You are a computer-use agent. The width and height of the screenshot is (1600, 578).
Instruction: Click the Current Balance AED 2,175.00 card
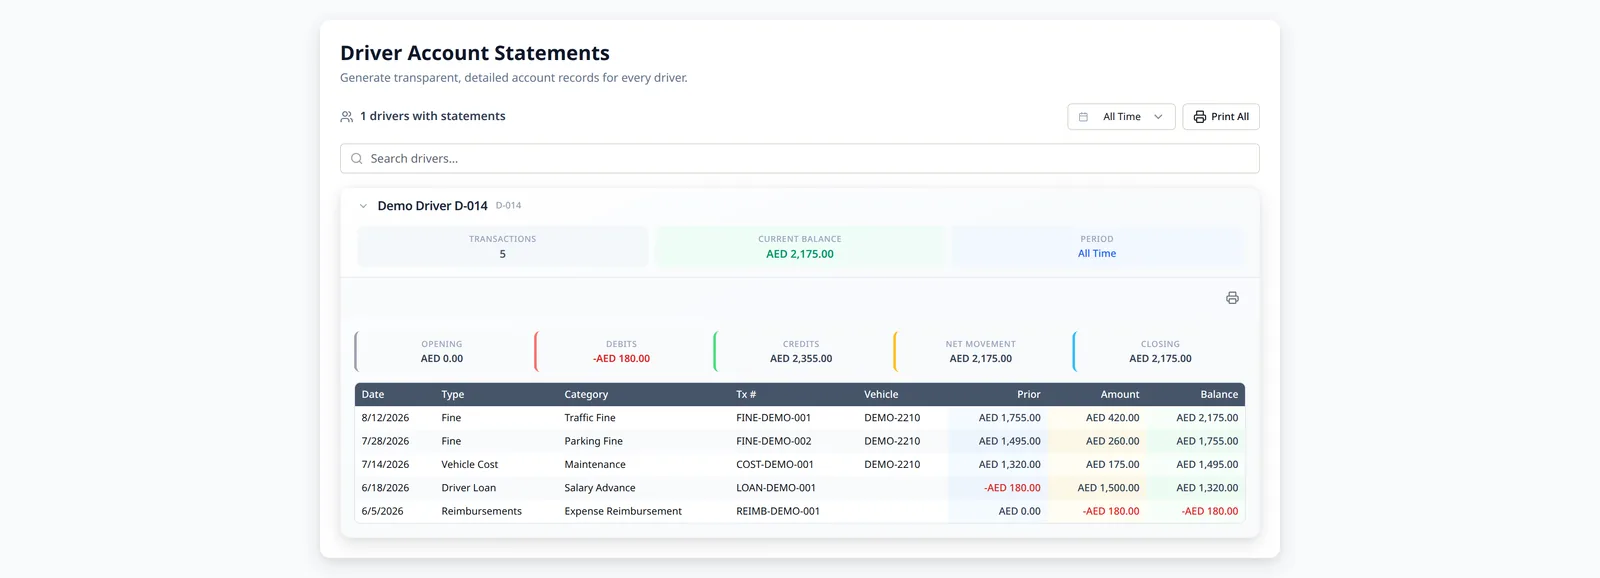tap(800, 246)
